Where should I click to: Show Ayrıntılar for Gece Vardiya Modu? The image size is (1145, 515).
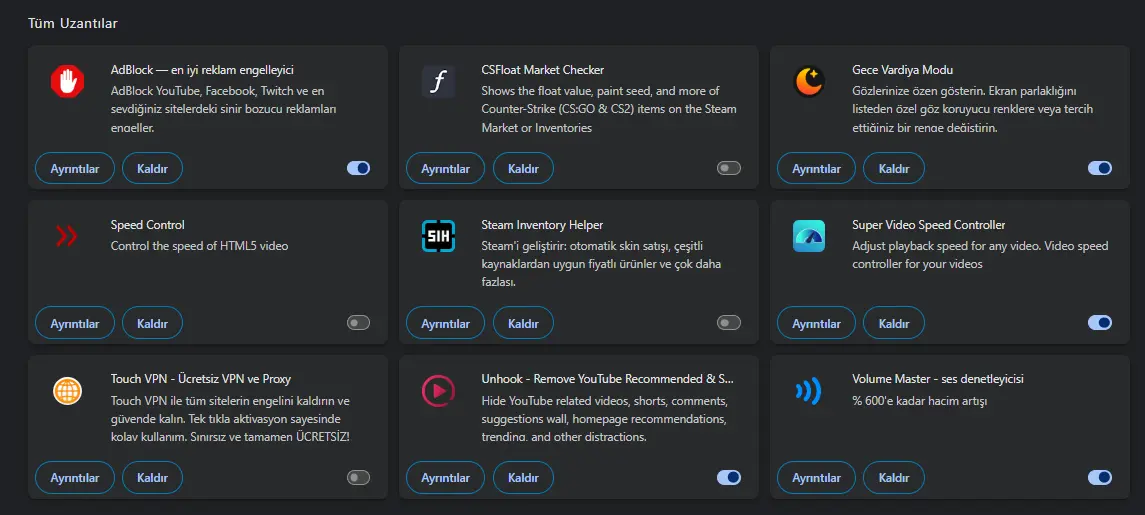tap(816, 168)
